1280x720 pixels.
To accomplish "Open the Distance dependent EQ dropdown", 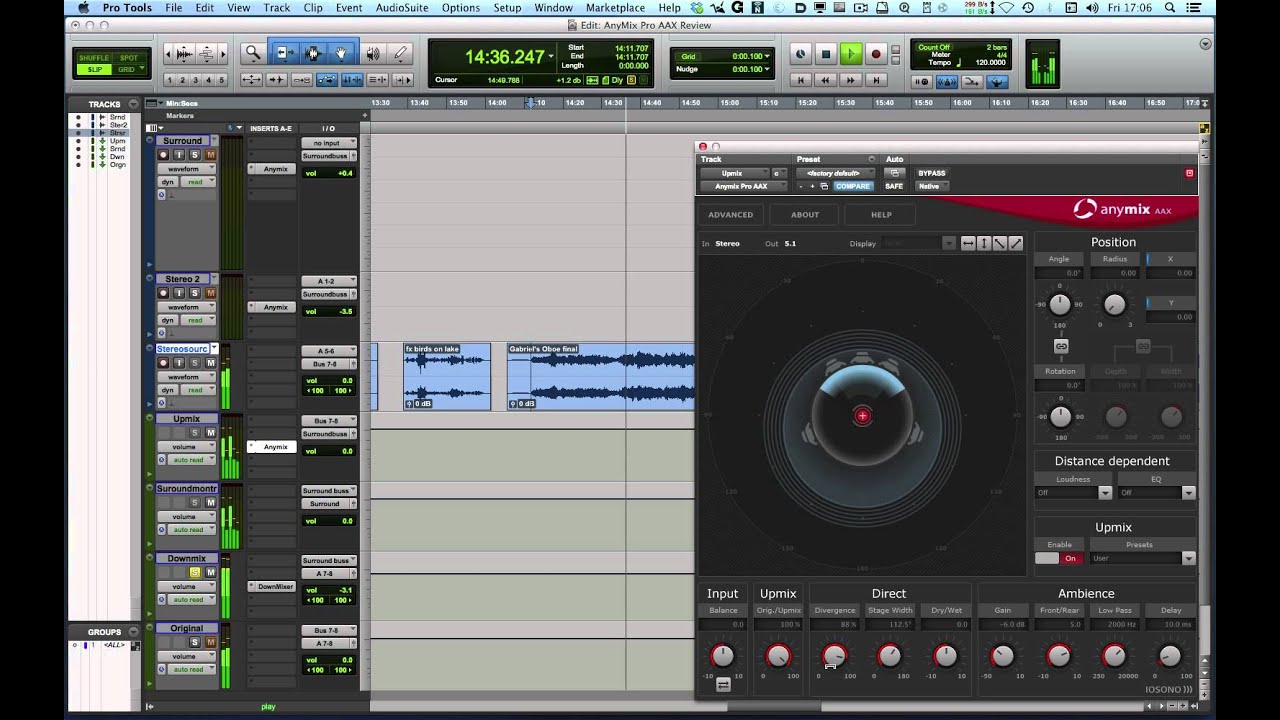I will (x=1157, y=493).
